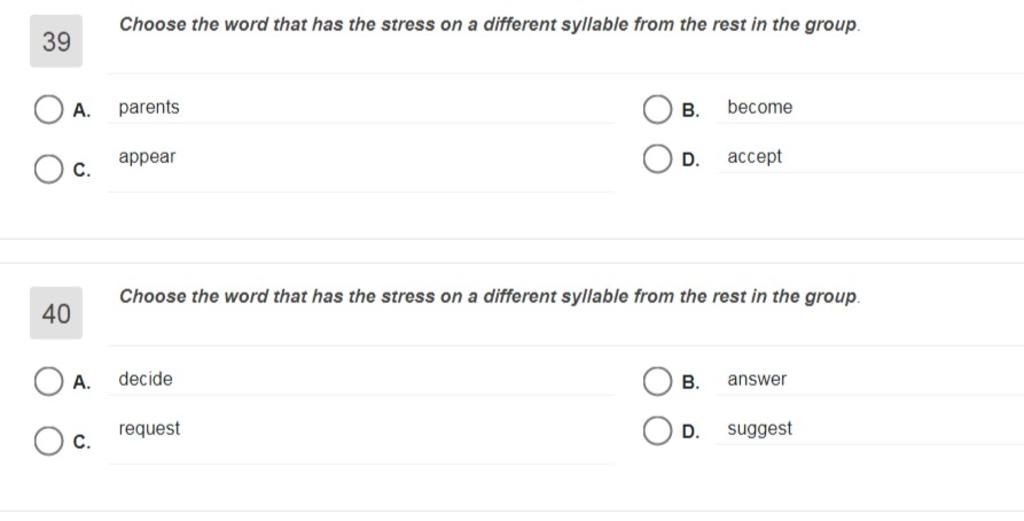This screenshot has width=1024, height=521.
Task: Choose option B 'answer' radio button
Action: coord(657,381)
